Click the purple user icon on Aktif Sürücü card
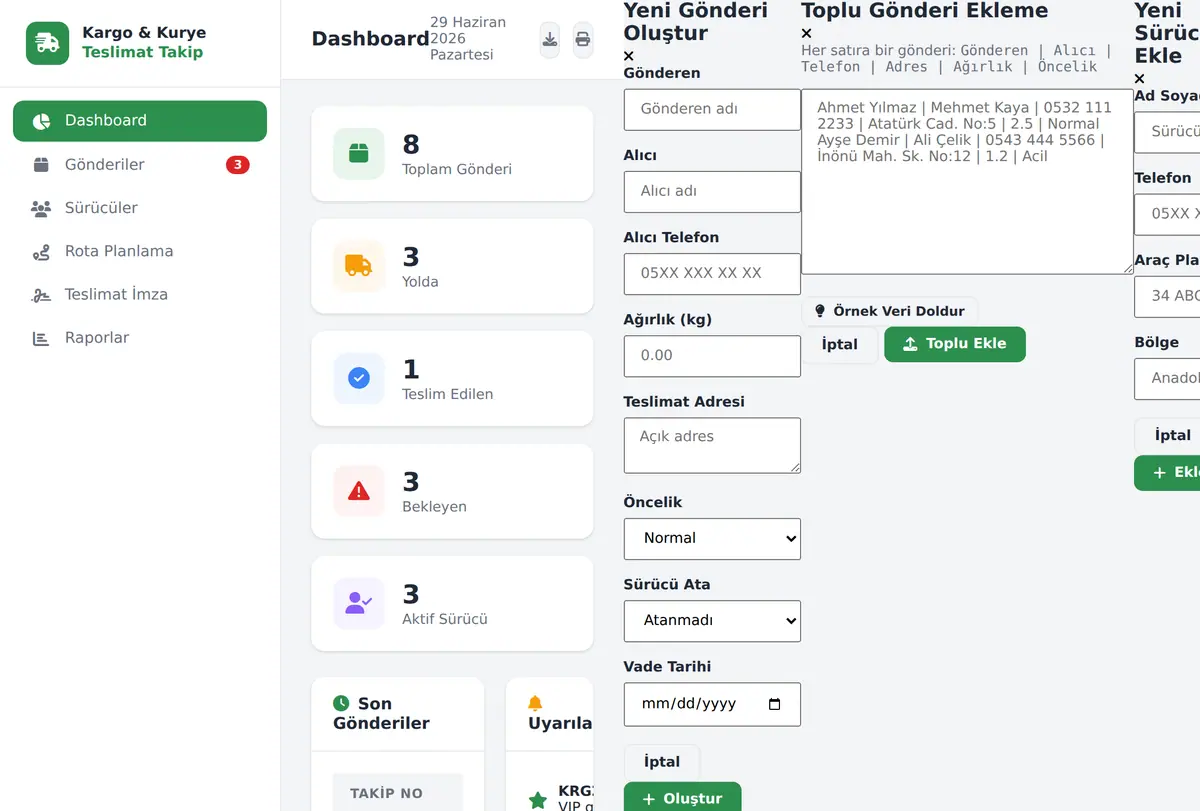 click(x=359, y=604)
